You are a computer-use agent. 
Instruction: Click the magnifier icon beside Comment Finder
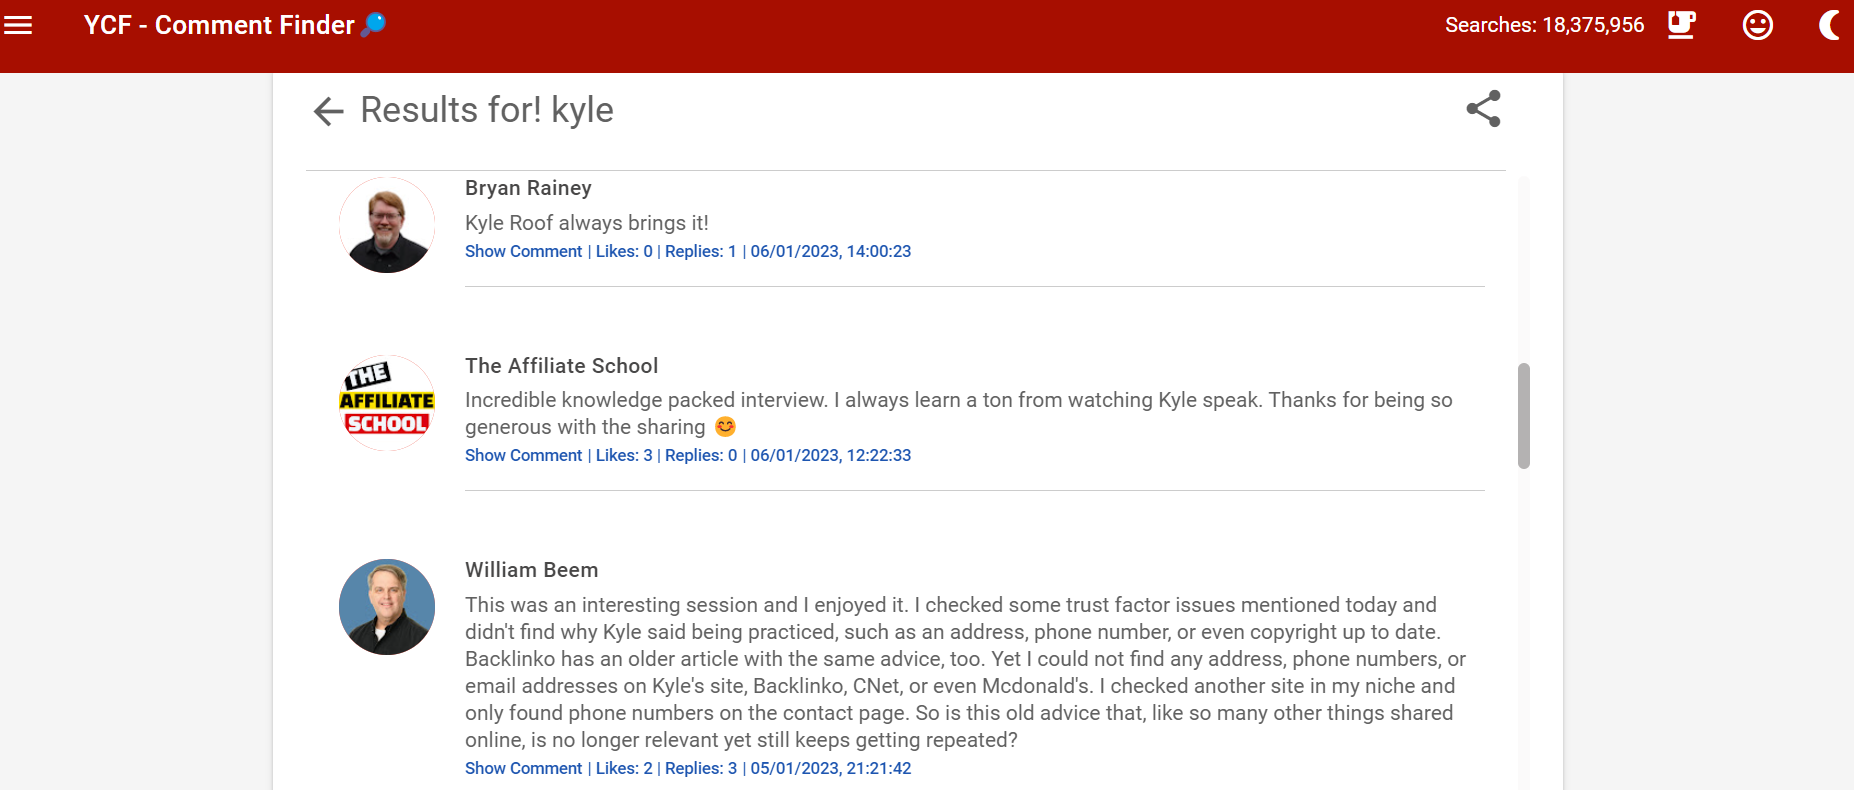[x=373, y=24]
